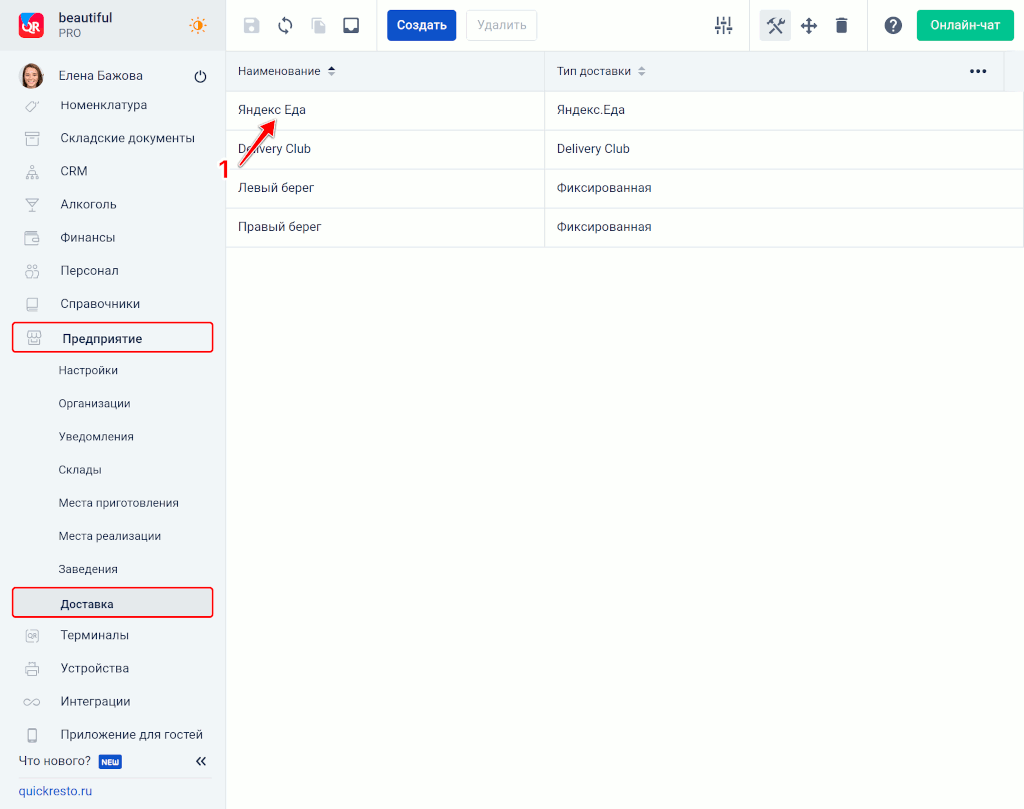This screenshot has width=1024, height=809.
Task: Select Настройки submenu item
Action: [88, 370]
